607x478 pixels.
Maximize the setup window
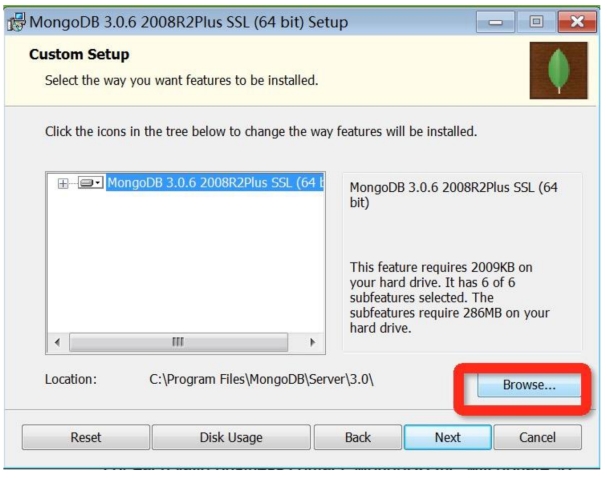point(536,22)
